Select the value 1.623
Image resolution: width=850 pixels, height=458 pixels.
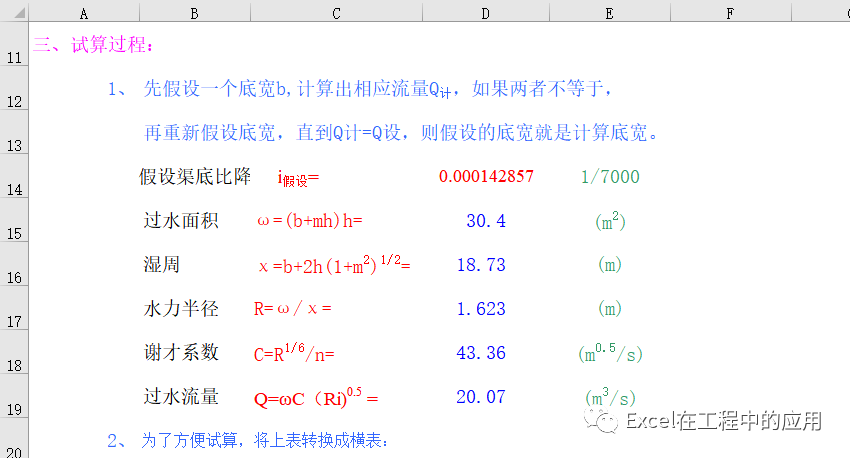pyautogui.click(x=481, y=308)
